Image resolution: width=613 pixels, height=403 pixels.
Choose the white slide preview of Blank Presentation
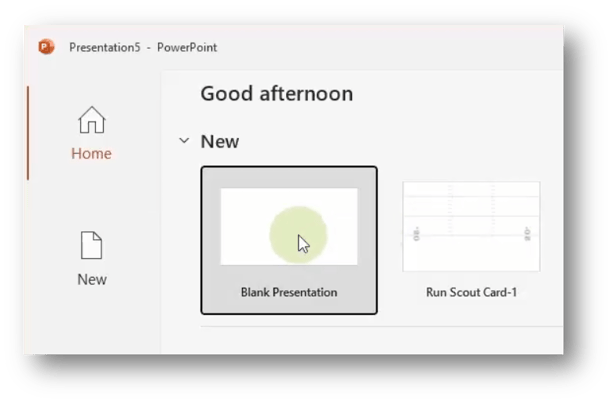pyautogui.click(x=289, y=226)
